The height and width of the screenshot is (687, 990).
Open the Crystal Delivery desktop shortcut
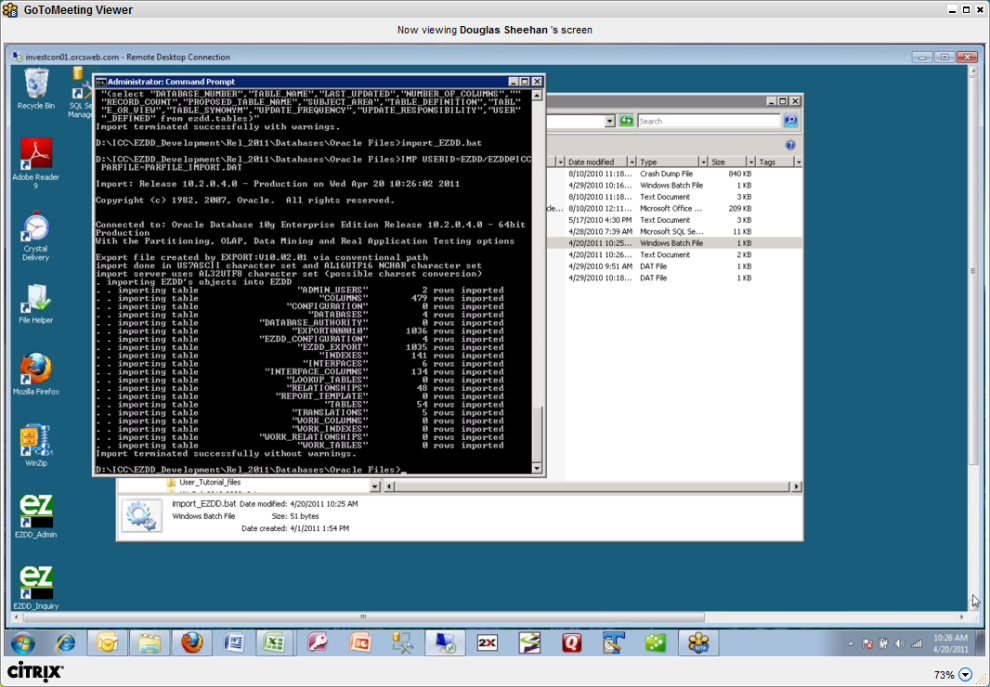[x=36, y=229]
